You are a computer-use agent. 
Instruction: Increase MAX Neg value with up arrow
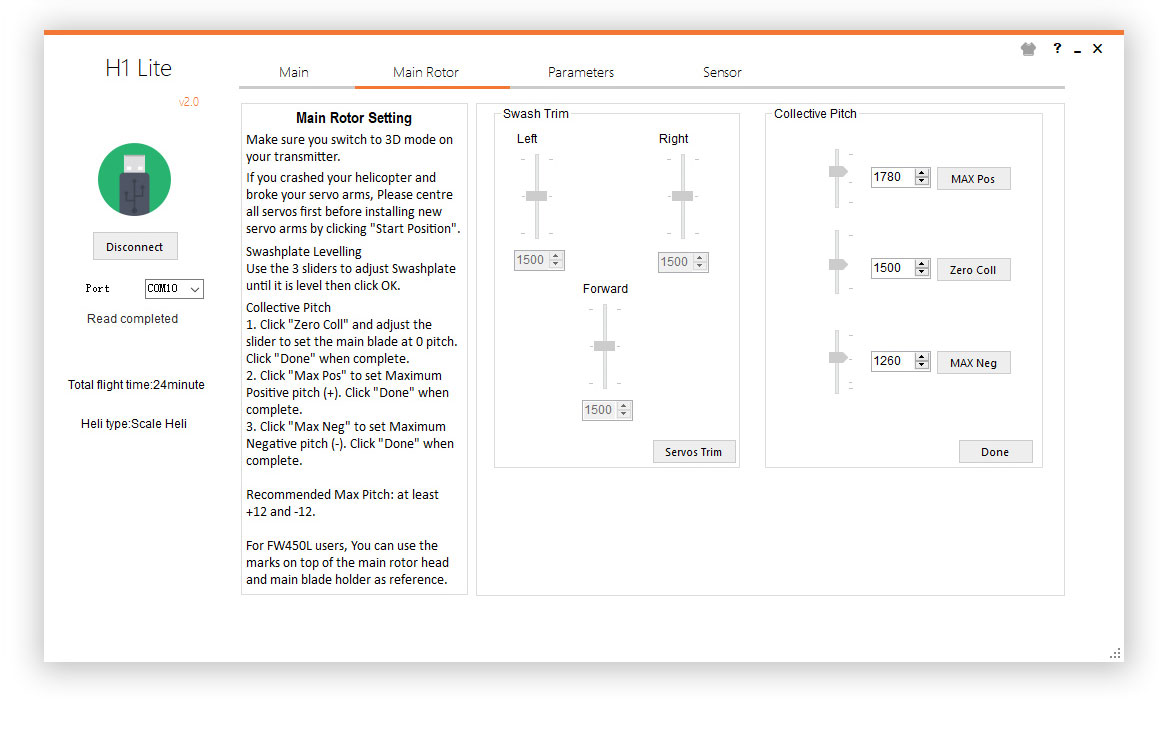tap(922, 356)
